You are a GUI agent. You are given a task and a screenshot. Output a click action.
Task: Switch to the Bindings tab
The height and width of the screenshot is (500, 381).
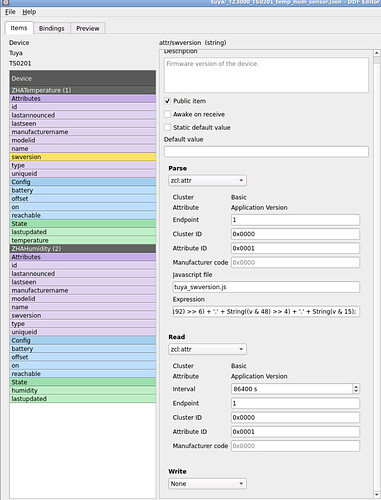pyautogui.click(x=51, y=28)
